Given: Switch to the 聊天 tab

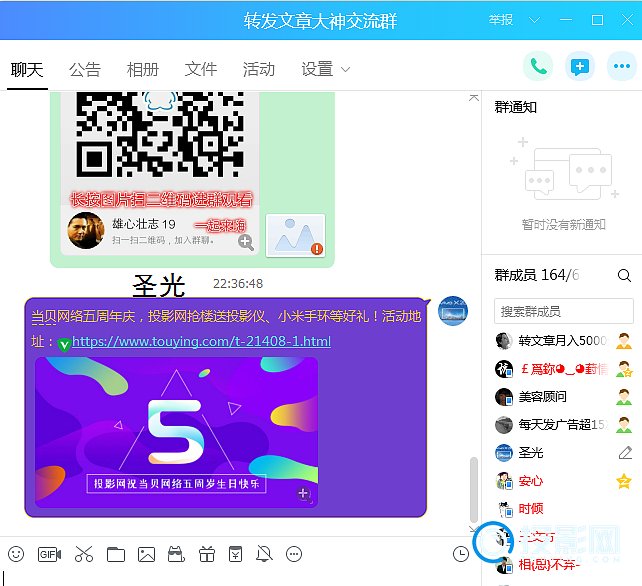Looking at the screenshot, I should [27, 70].
